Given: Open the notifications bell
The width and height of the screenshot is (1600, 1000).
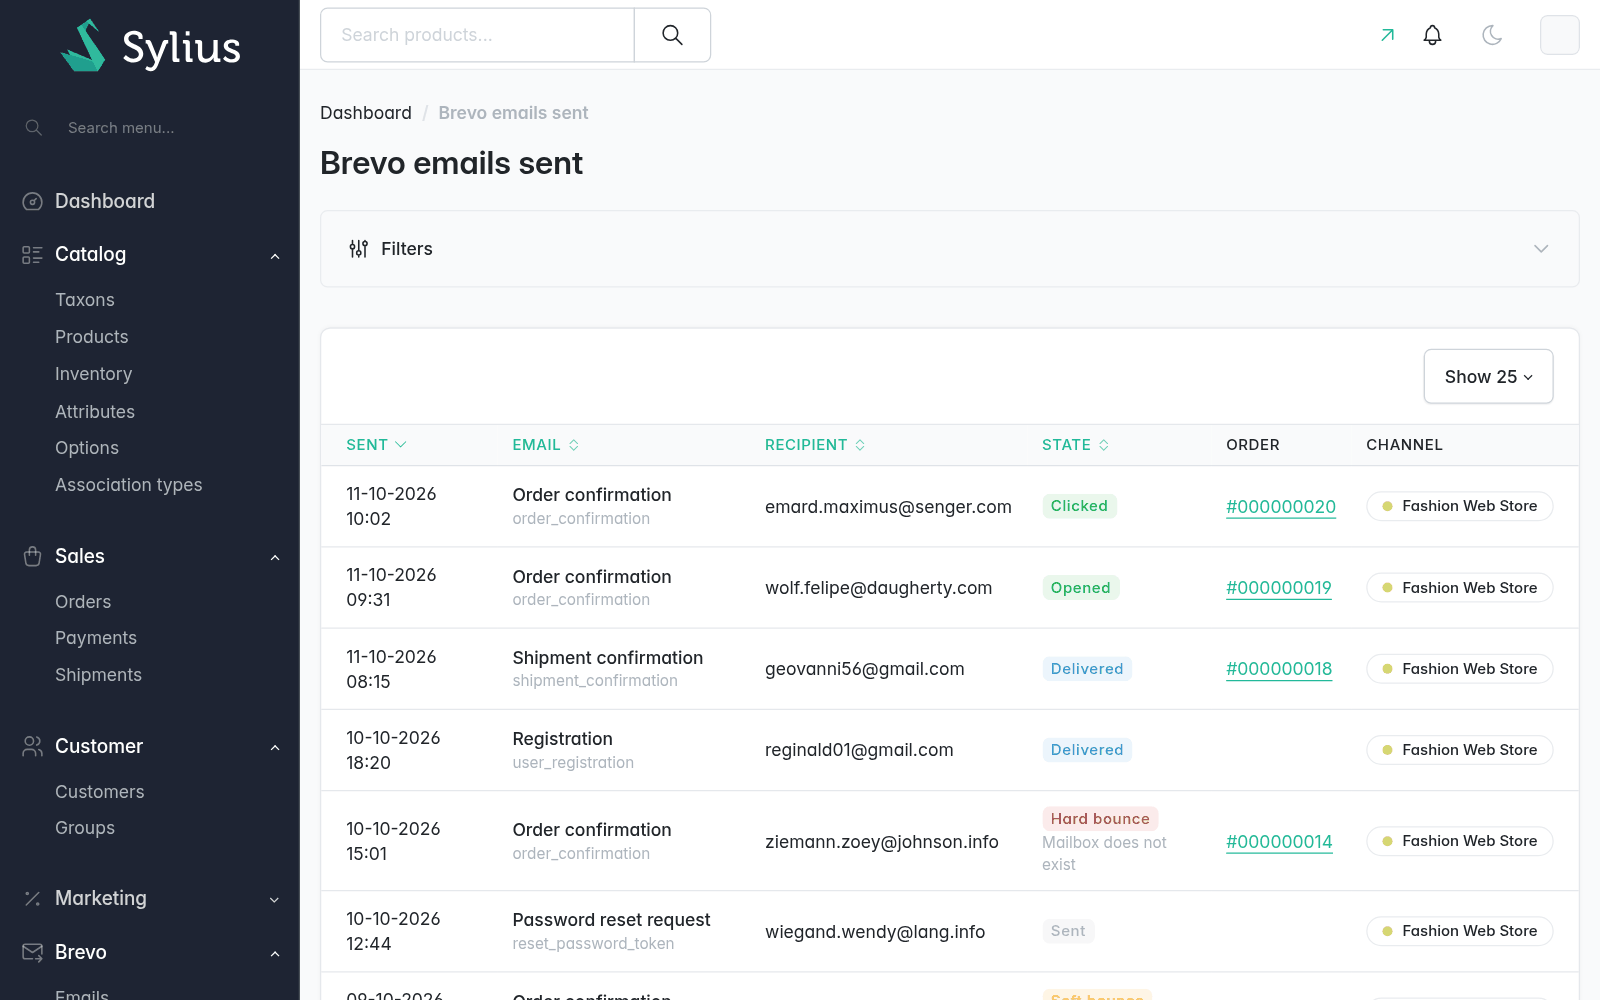Looking at the screenshot, I should pos(1432,35).
